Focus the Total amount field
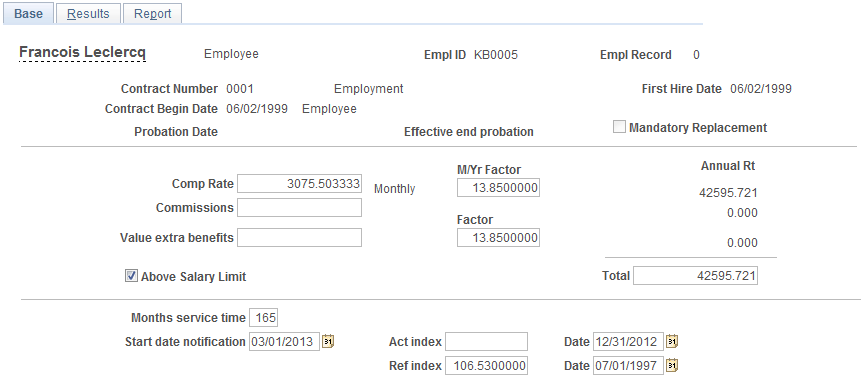 695,276
